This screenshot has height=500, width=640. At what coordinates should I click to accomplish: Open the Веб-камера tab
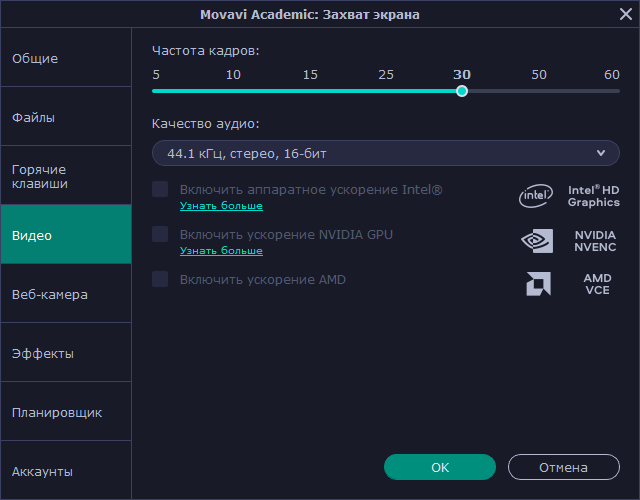pos(66,293)
